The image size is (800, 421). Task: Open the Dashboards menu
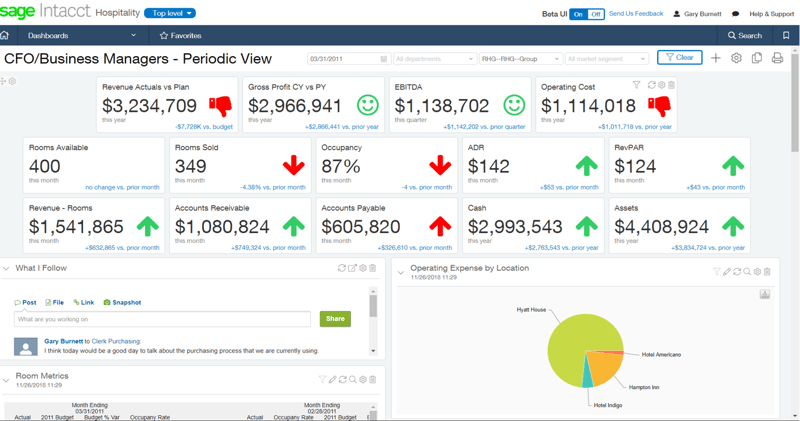point(82,35)
